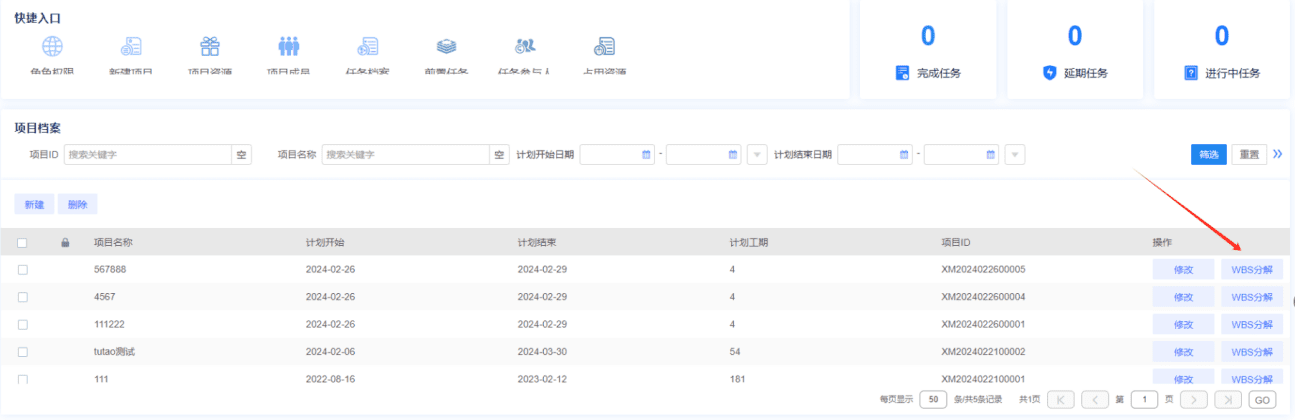Image resolution: width=1295 pixels, height=420 pixels.
Task: Expand more filters with double-chevron icon
Action: [x=1277, y=154]
